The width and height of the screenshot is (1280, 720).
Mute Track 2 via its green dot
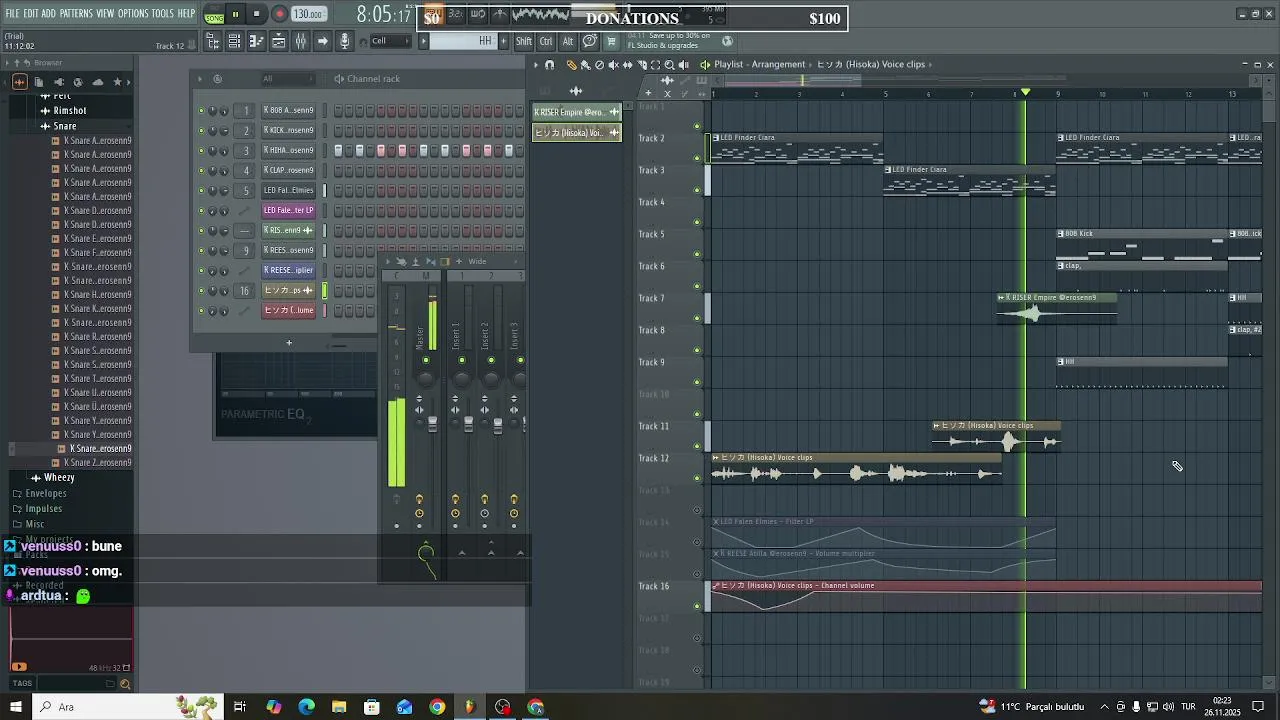pyautogui.click(x=697, y=158)
